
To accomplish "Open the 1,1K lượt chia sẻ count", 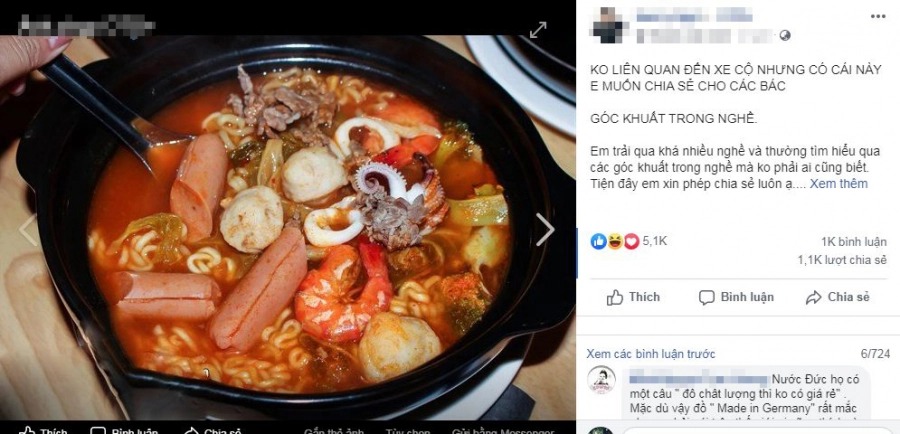I will tap(842, 260).
